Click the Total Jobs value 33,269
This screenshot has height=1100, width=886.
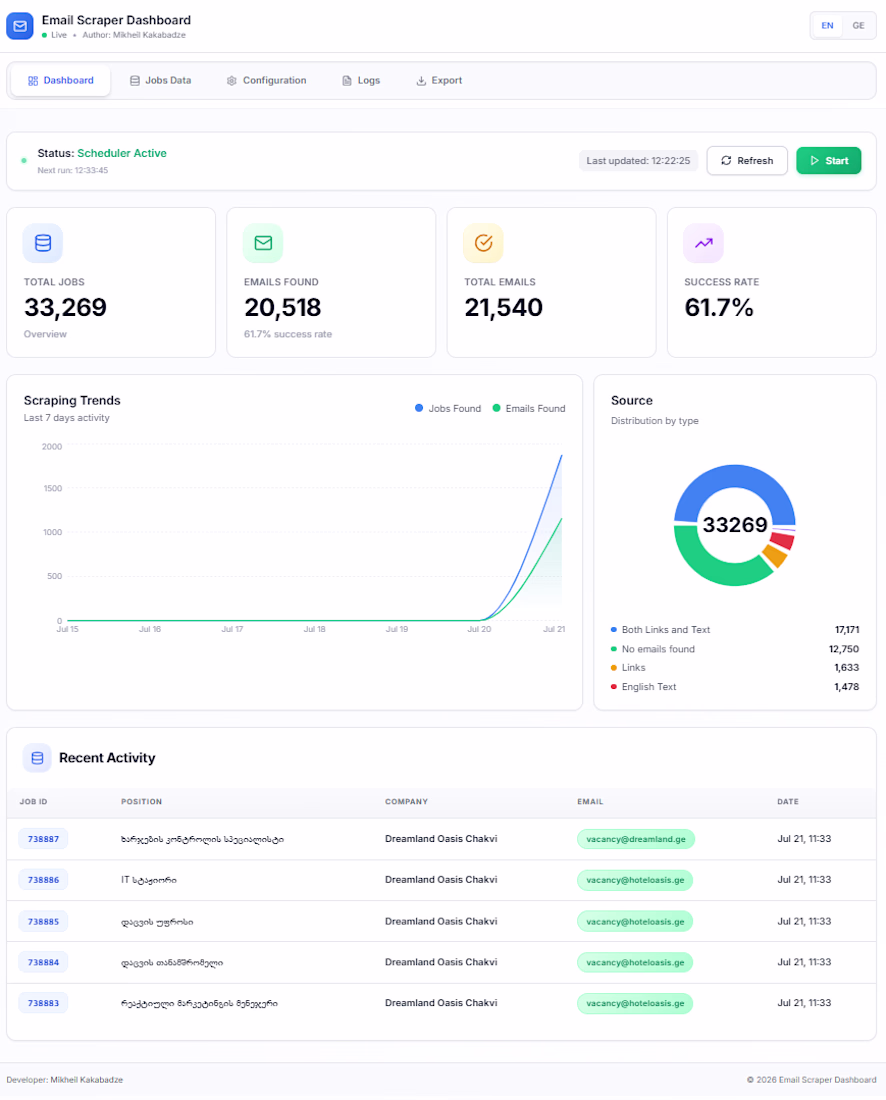pos(65,307)
